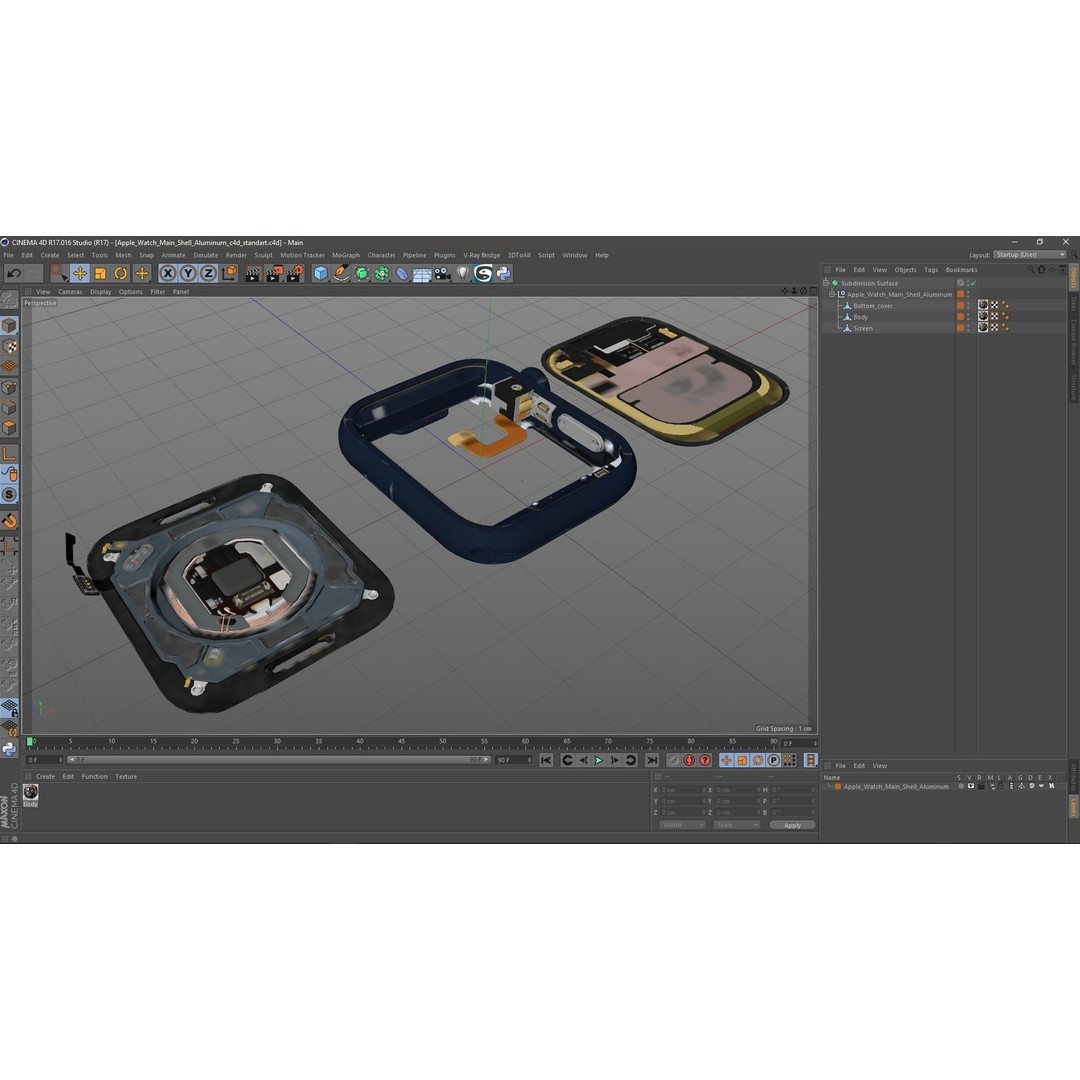
Task: Toggle Autokeying red button
Action: (x=705, y=760)
